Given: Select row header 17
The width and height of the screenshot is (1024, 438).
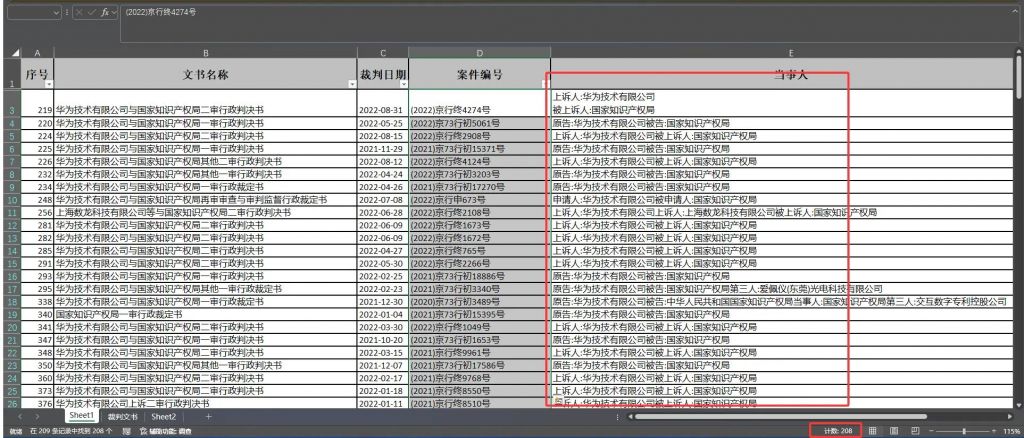Looking at the screenshot, I should (12, 289).
